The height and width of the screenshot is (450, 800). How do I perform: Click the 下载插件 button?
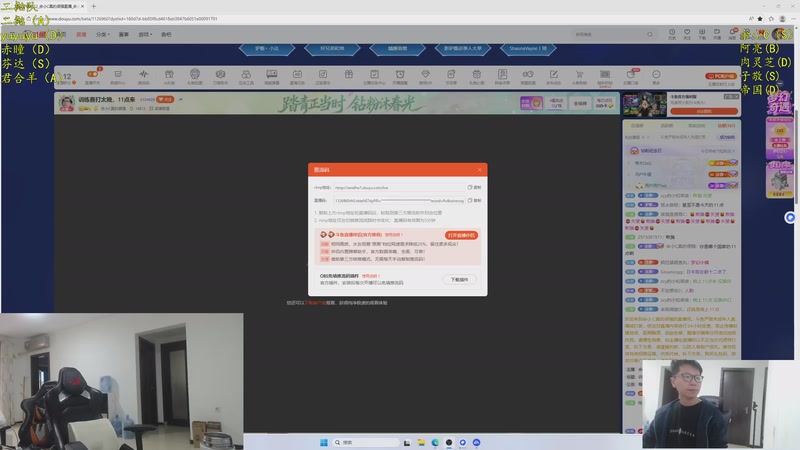(x=459, y=280)
